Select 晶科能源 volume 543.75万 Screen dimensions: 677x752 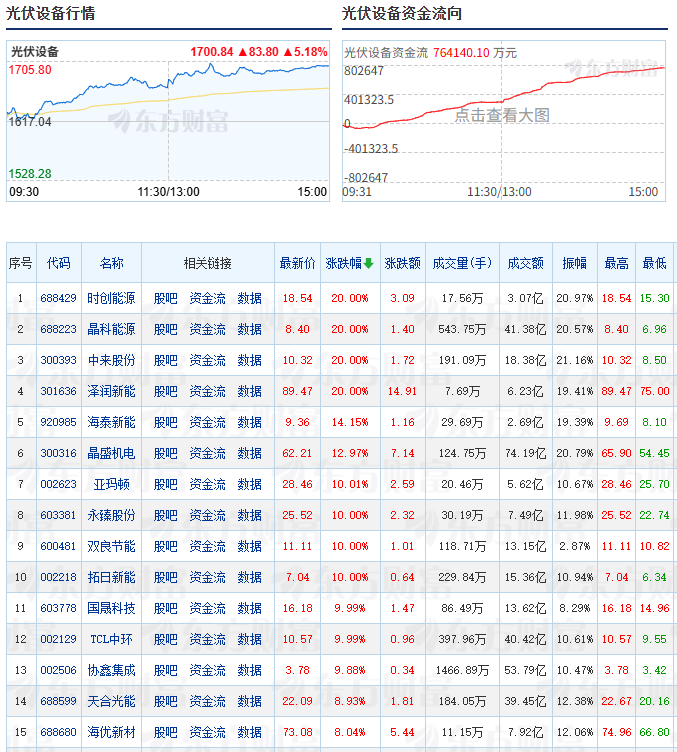tap(462, 329)
